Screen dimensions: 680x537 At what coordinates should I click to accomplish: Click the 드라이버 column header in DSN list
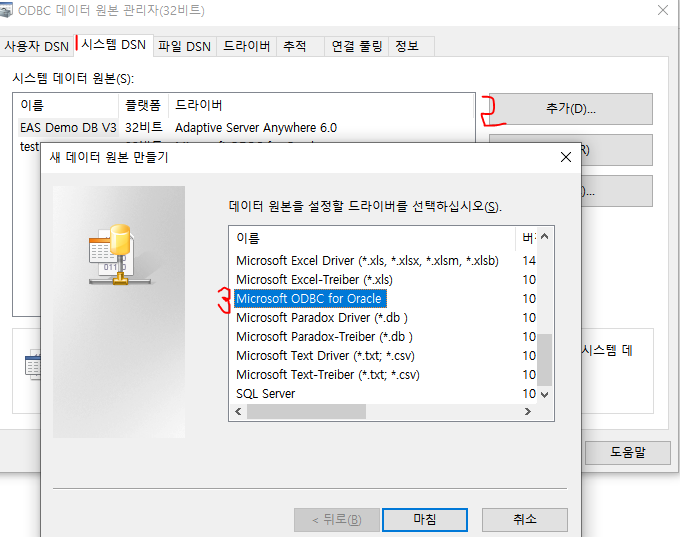coord(321,105)
